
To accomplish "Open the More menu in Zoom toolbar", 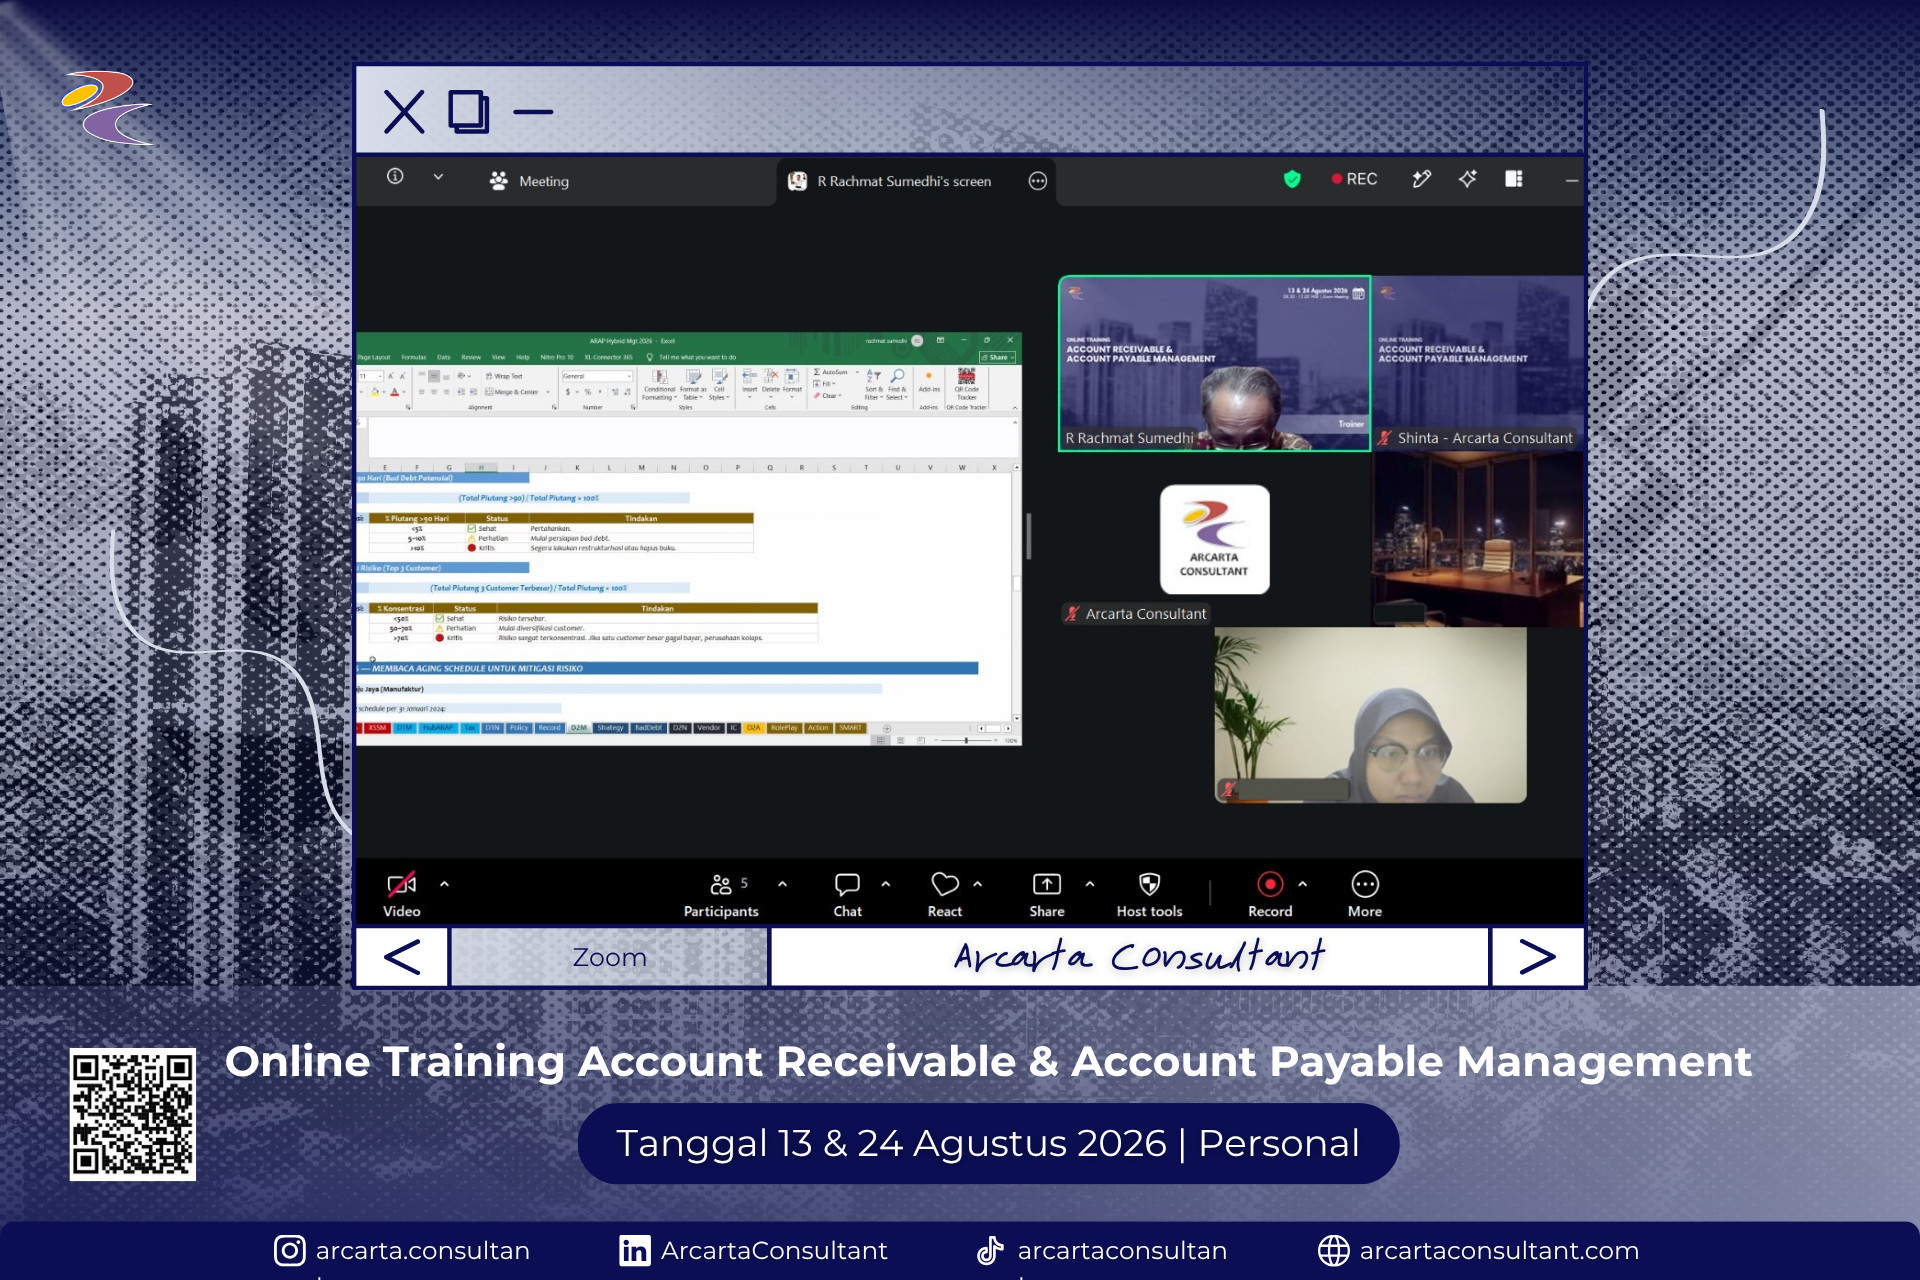I will coord(1365,894).
